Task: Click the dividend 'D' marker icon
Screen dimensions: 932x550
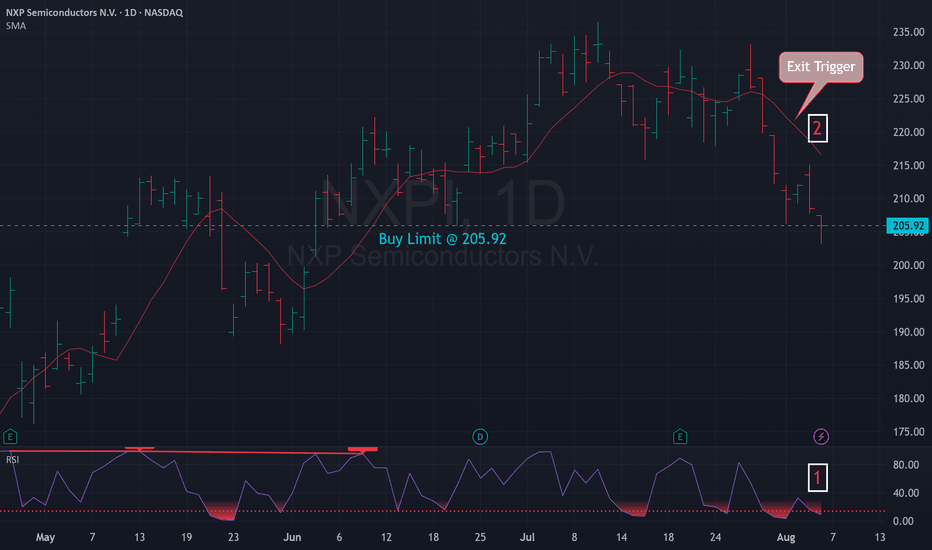Action: (480, 437)
